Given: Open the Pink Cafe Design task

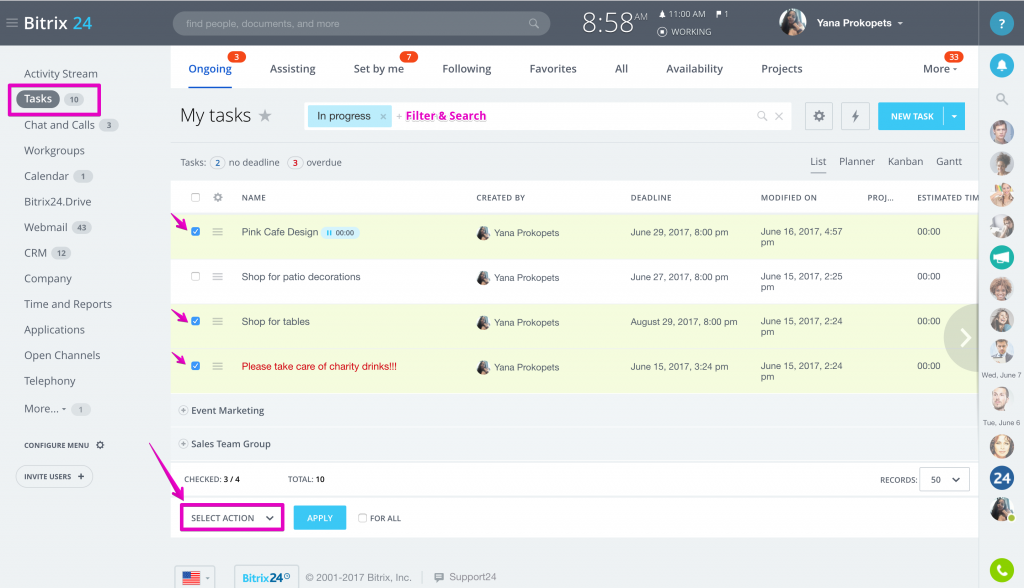Looking at the screenshot, I should pyautogui.click(x=280, y=232).
